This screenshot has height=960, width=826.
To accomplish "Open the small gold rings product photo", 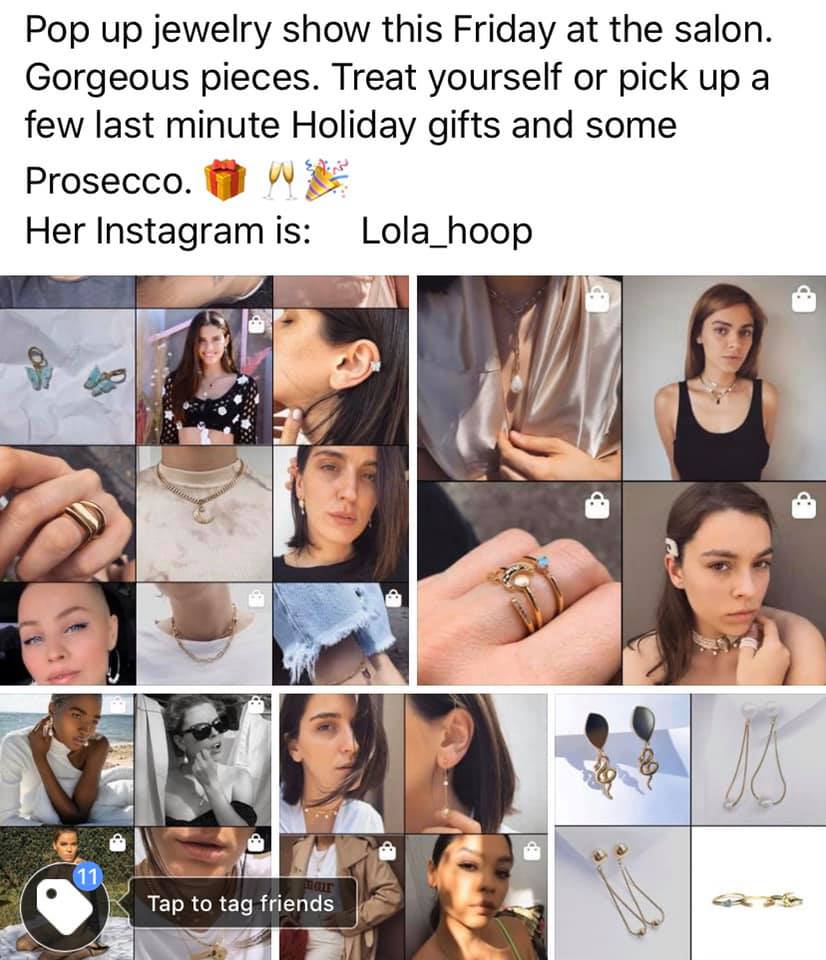I will 759,893.
